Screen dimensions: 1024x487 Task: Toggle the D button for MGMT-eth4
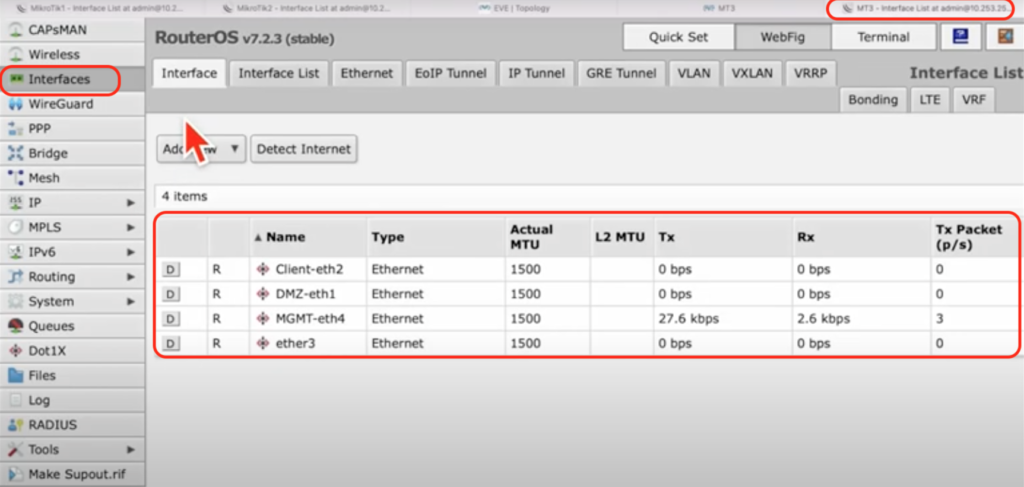(x=170, y=318)
